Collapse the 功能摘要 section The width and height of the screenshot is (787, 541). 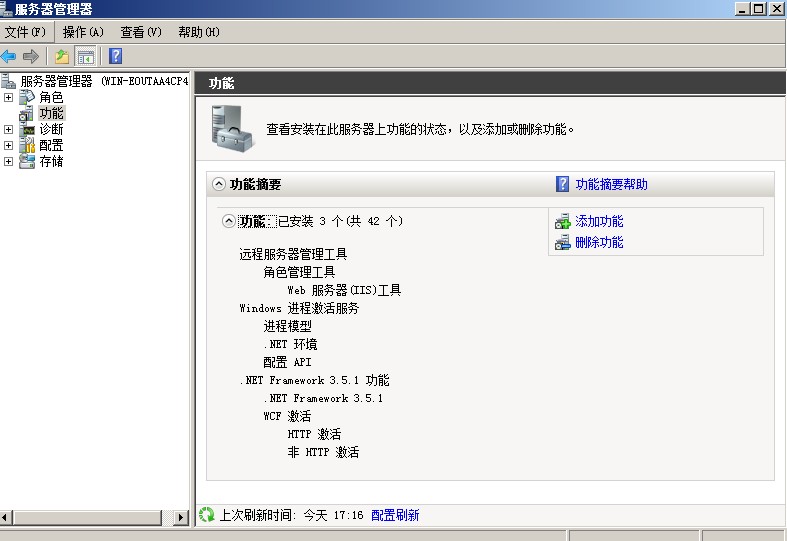coord(218,184)
